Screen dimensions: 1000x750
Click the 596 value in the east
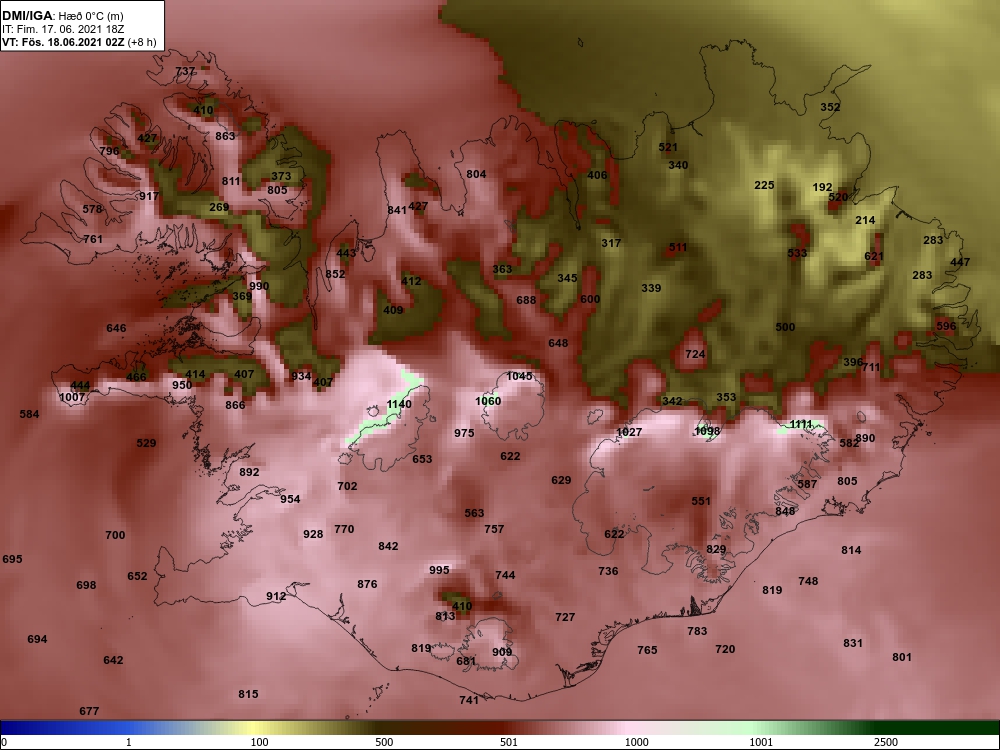click(x=946, y=325)
